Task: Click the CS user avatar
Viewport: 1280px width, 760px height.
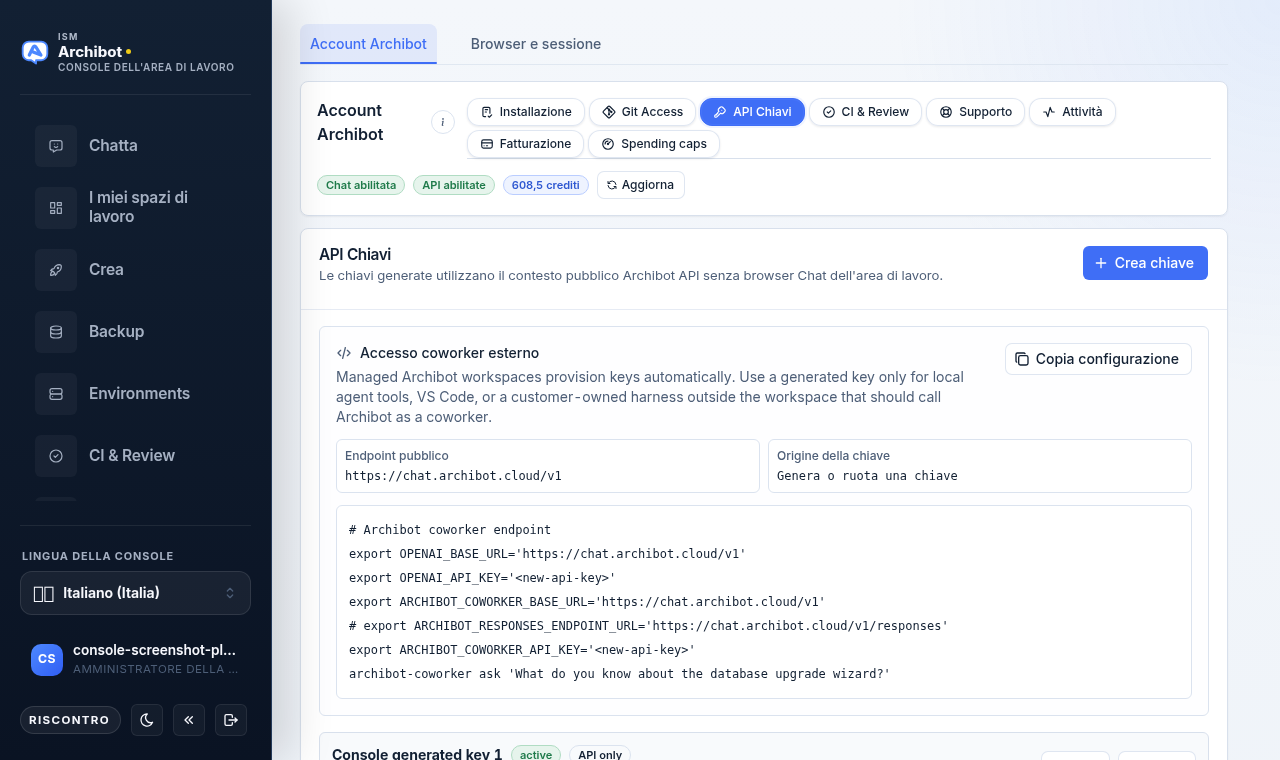Action: [47, 659]
